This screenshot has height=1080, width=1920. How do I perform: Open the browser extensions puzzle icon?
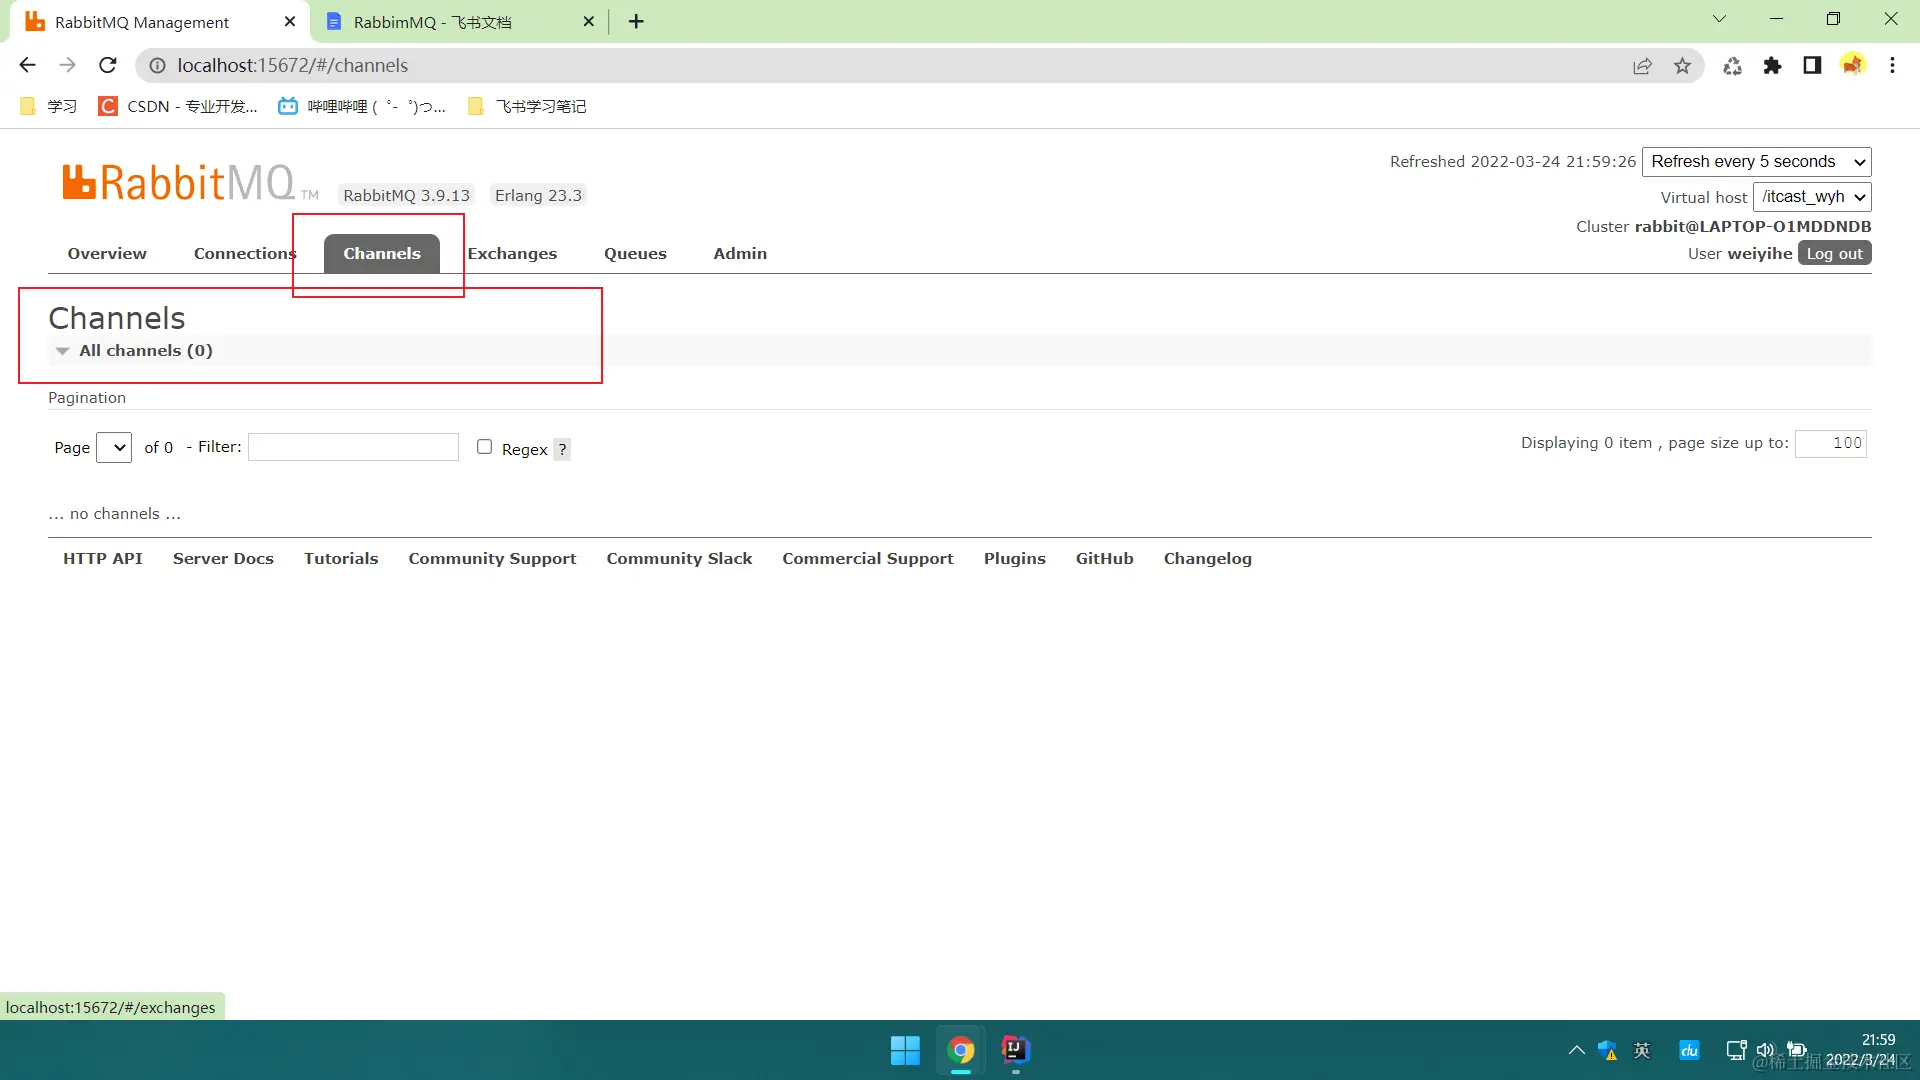[x=1772, y=66]
